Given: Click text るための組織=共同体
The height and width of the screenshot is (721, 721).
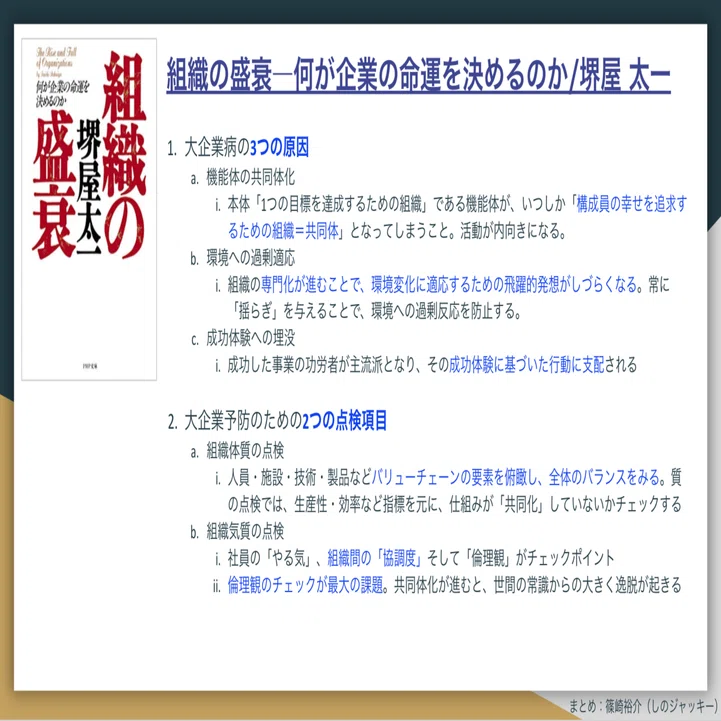Looking at the screenshot, I should [x=284, y=231].
